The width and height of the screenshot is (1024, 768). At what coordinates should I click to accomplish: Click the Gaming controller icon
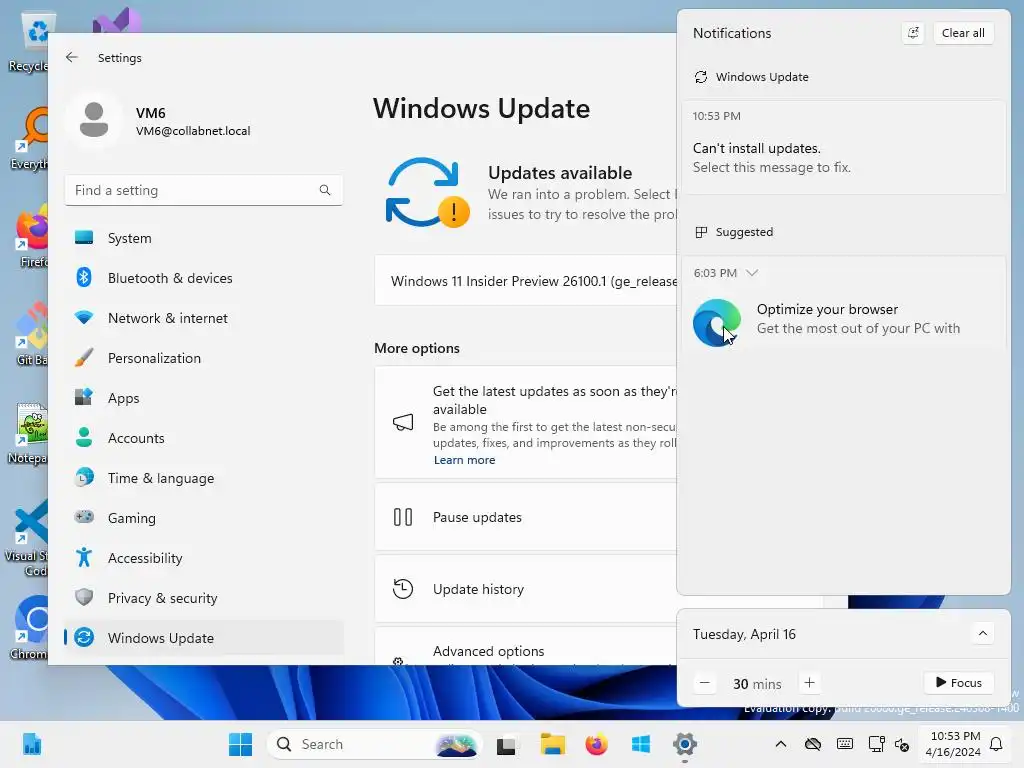pyautogui.click(x=84, y=517)
